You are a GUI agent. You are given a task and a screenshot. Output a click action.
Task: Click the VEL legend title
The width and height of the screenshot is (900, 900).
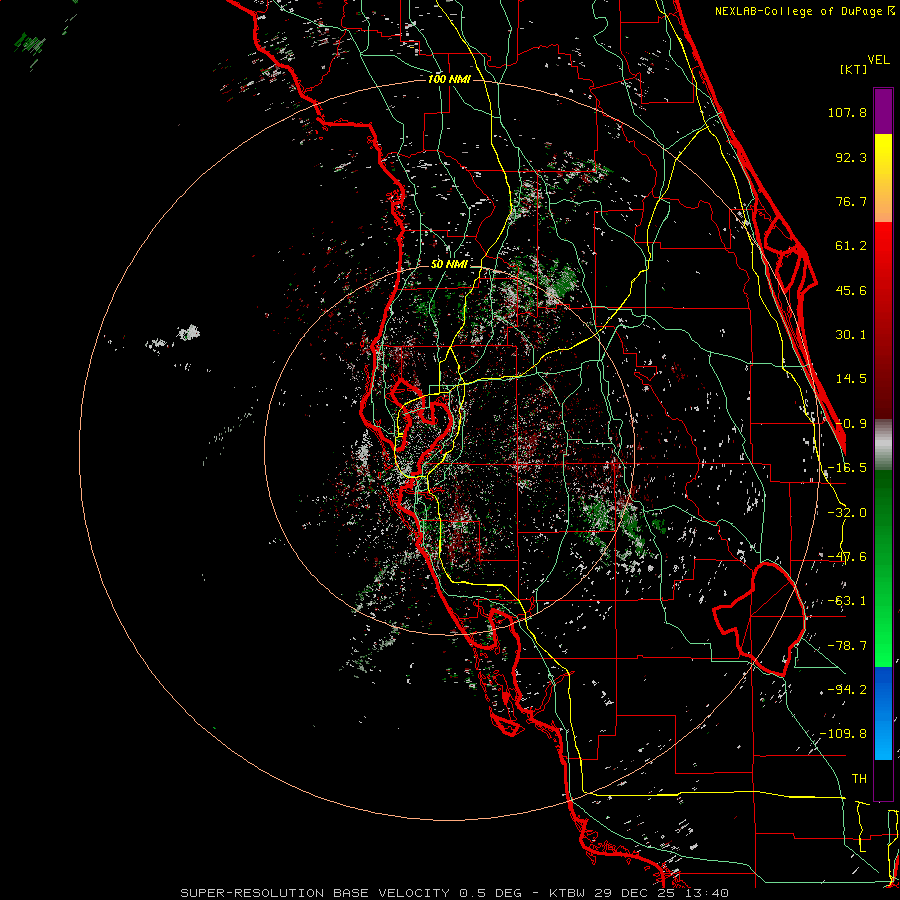click(x=878, y=60)
